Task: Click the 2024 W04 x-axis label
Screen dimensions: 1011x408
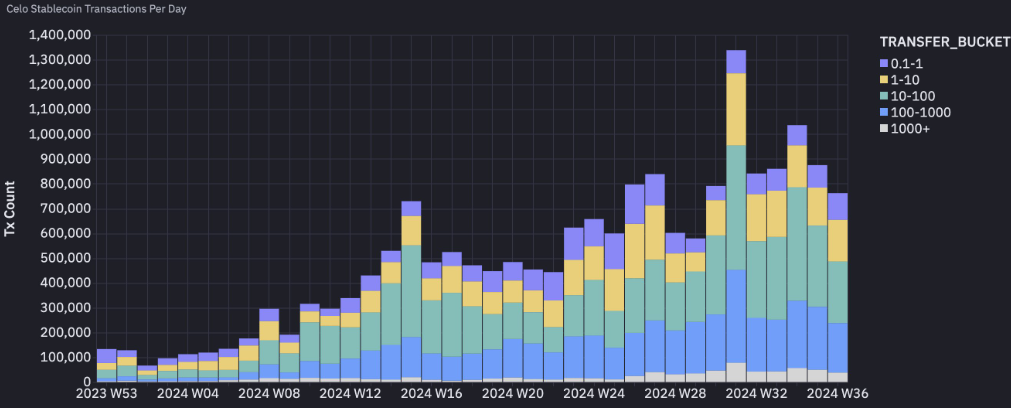Action: (188, 392)
